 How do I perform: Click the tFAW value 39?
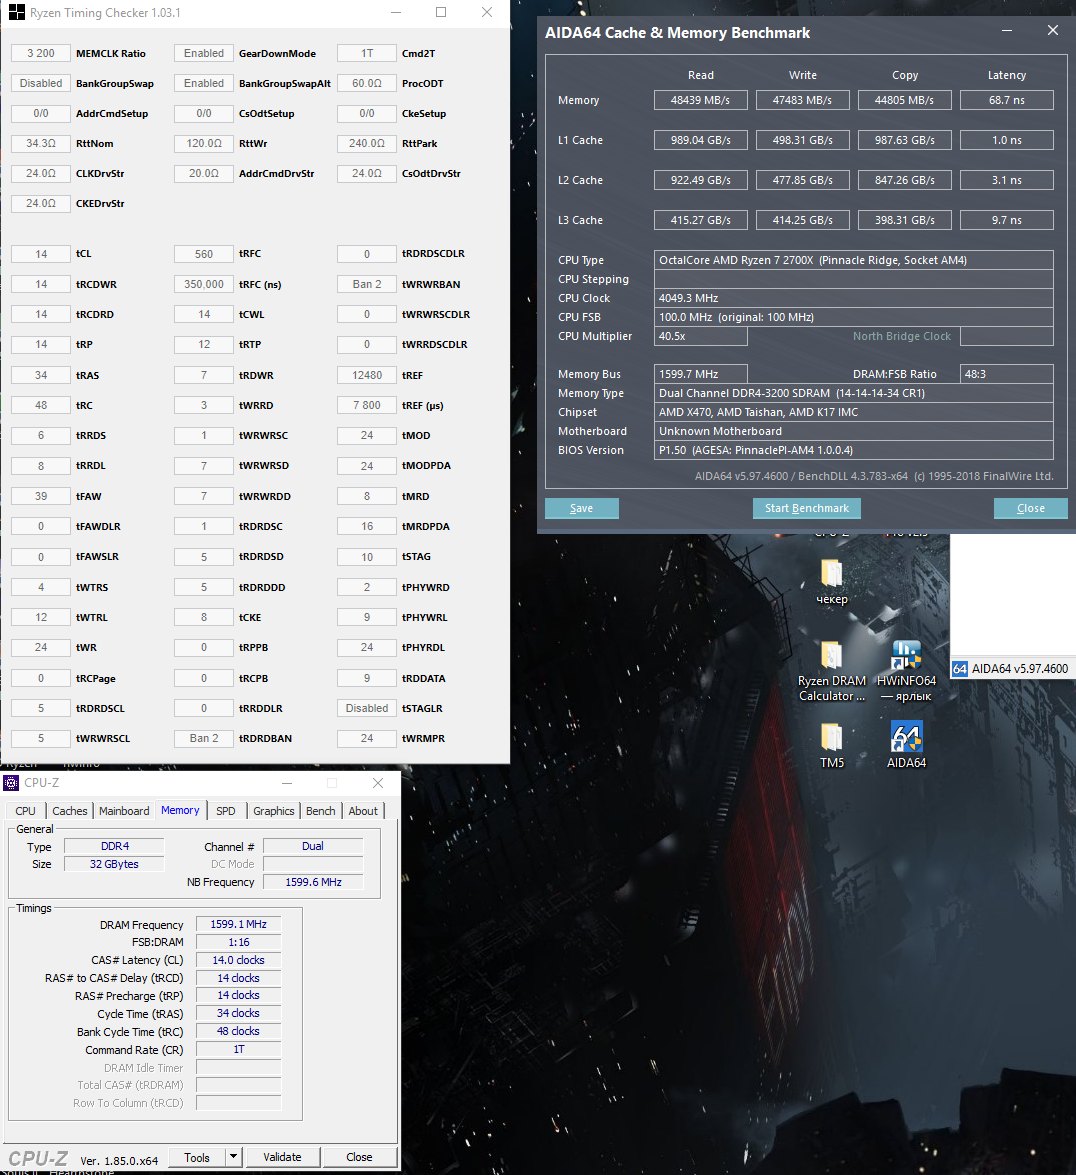click(41, 496)
